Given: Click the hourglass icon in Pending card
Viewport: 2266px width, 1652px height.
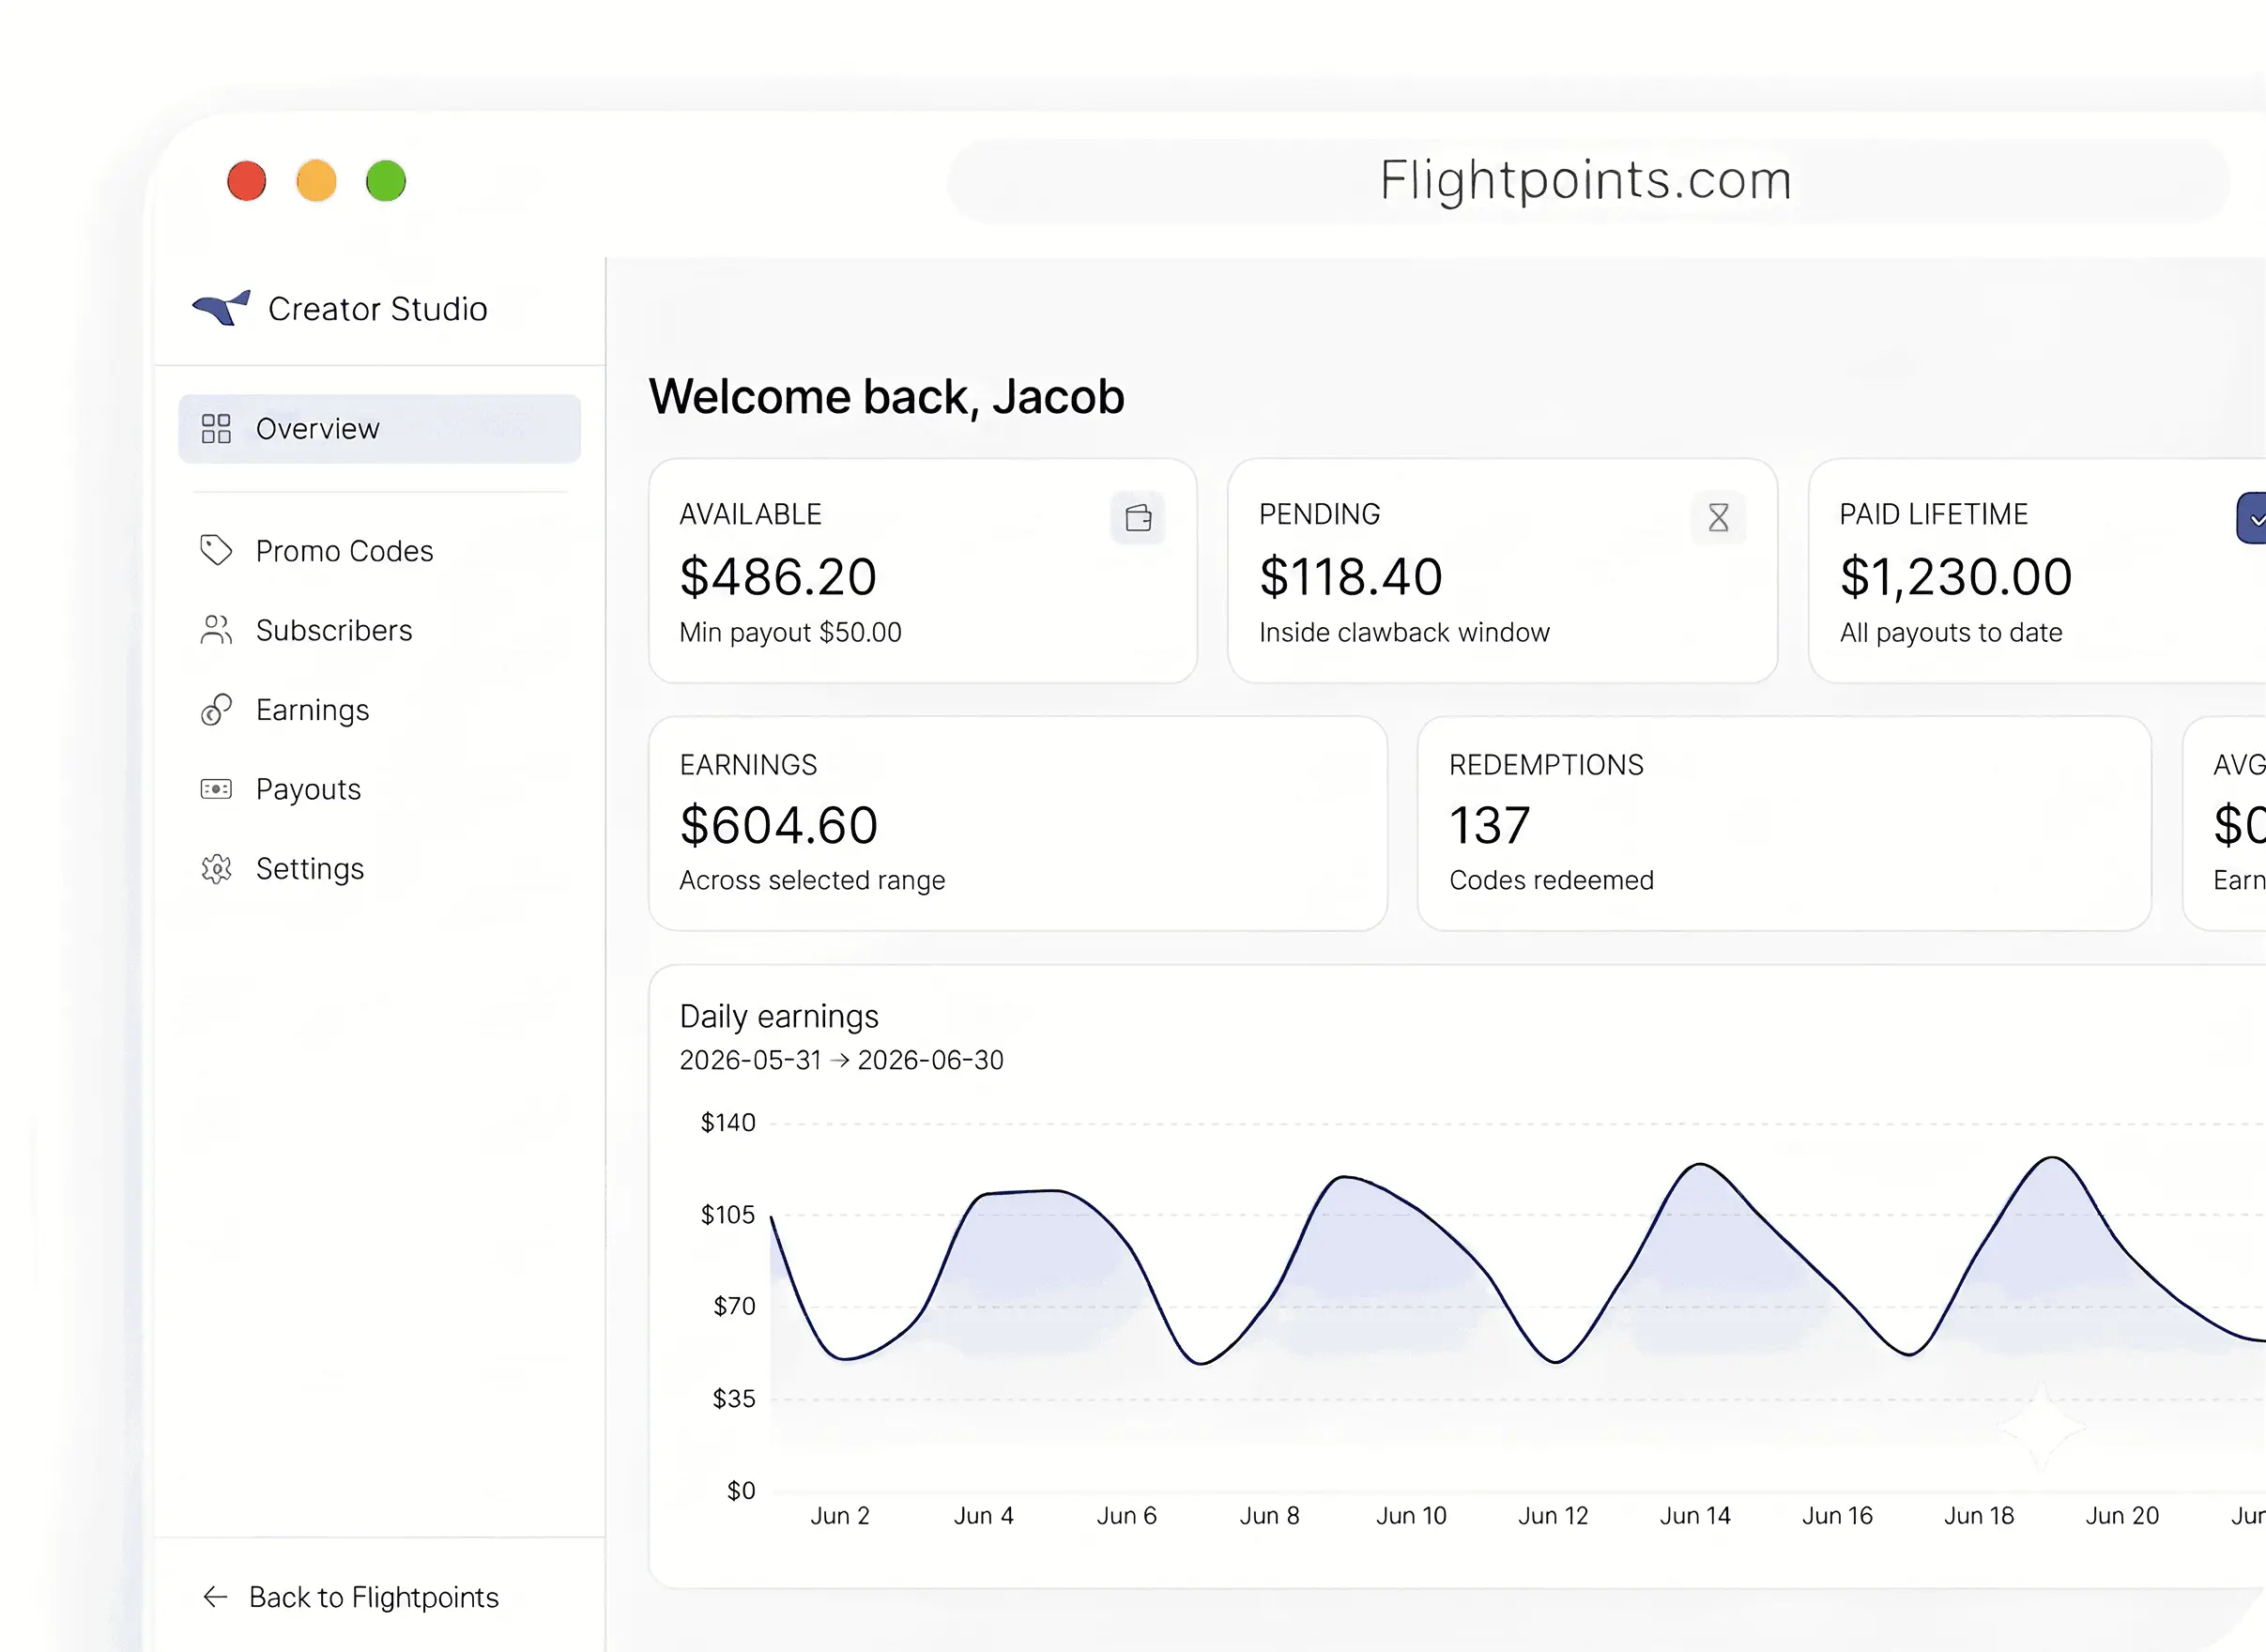Looking at the screenshot, I should coord(1718,518).
